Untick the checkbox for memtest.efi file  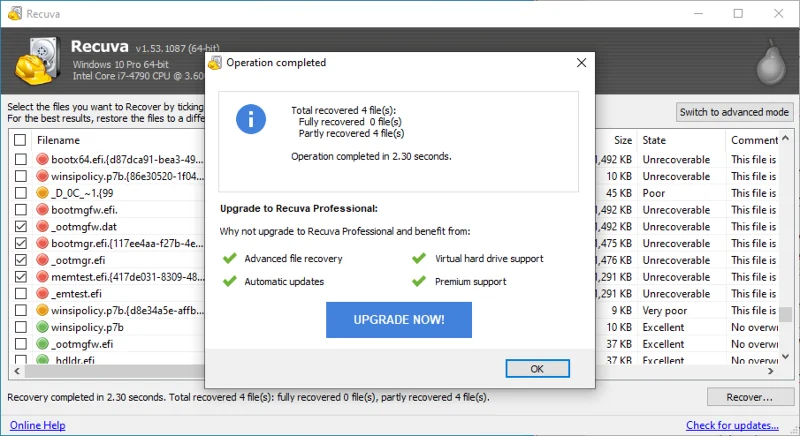click(20, 277)
